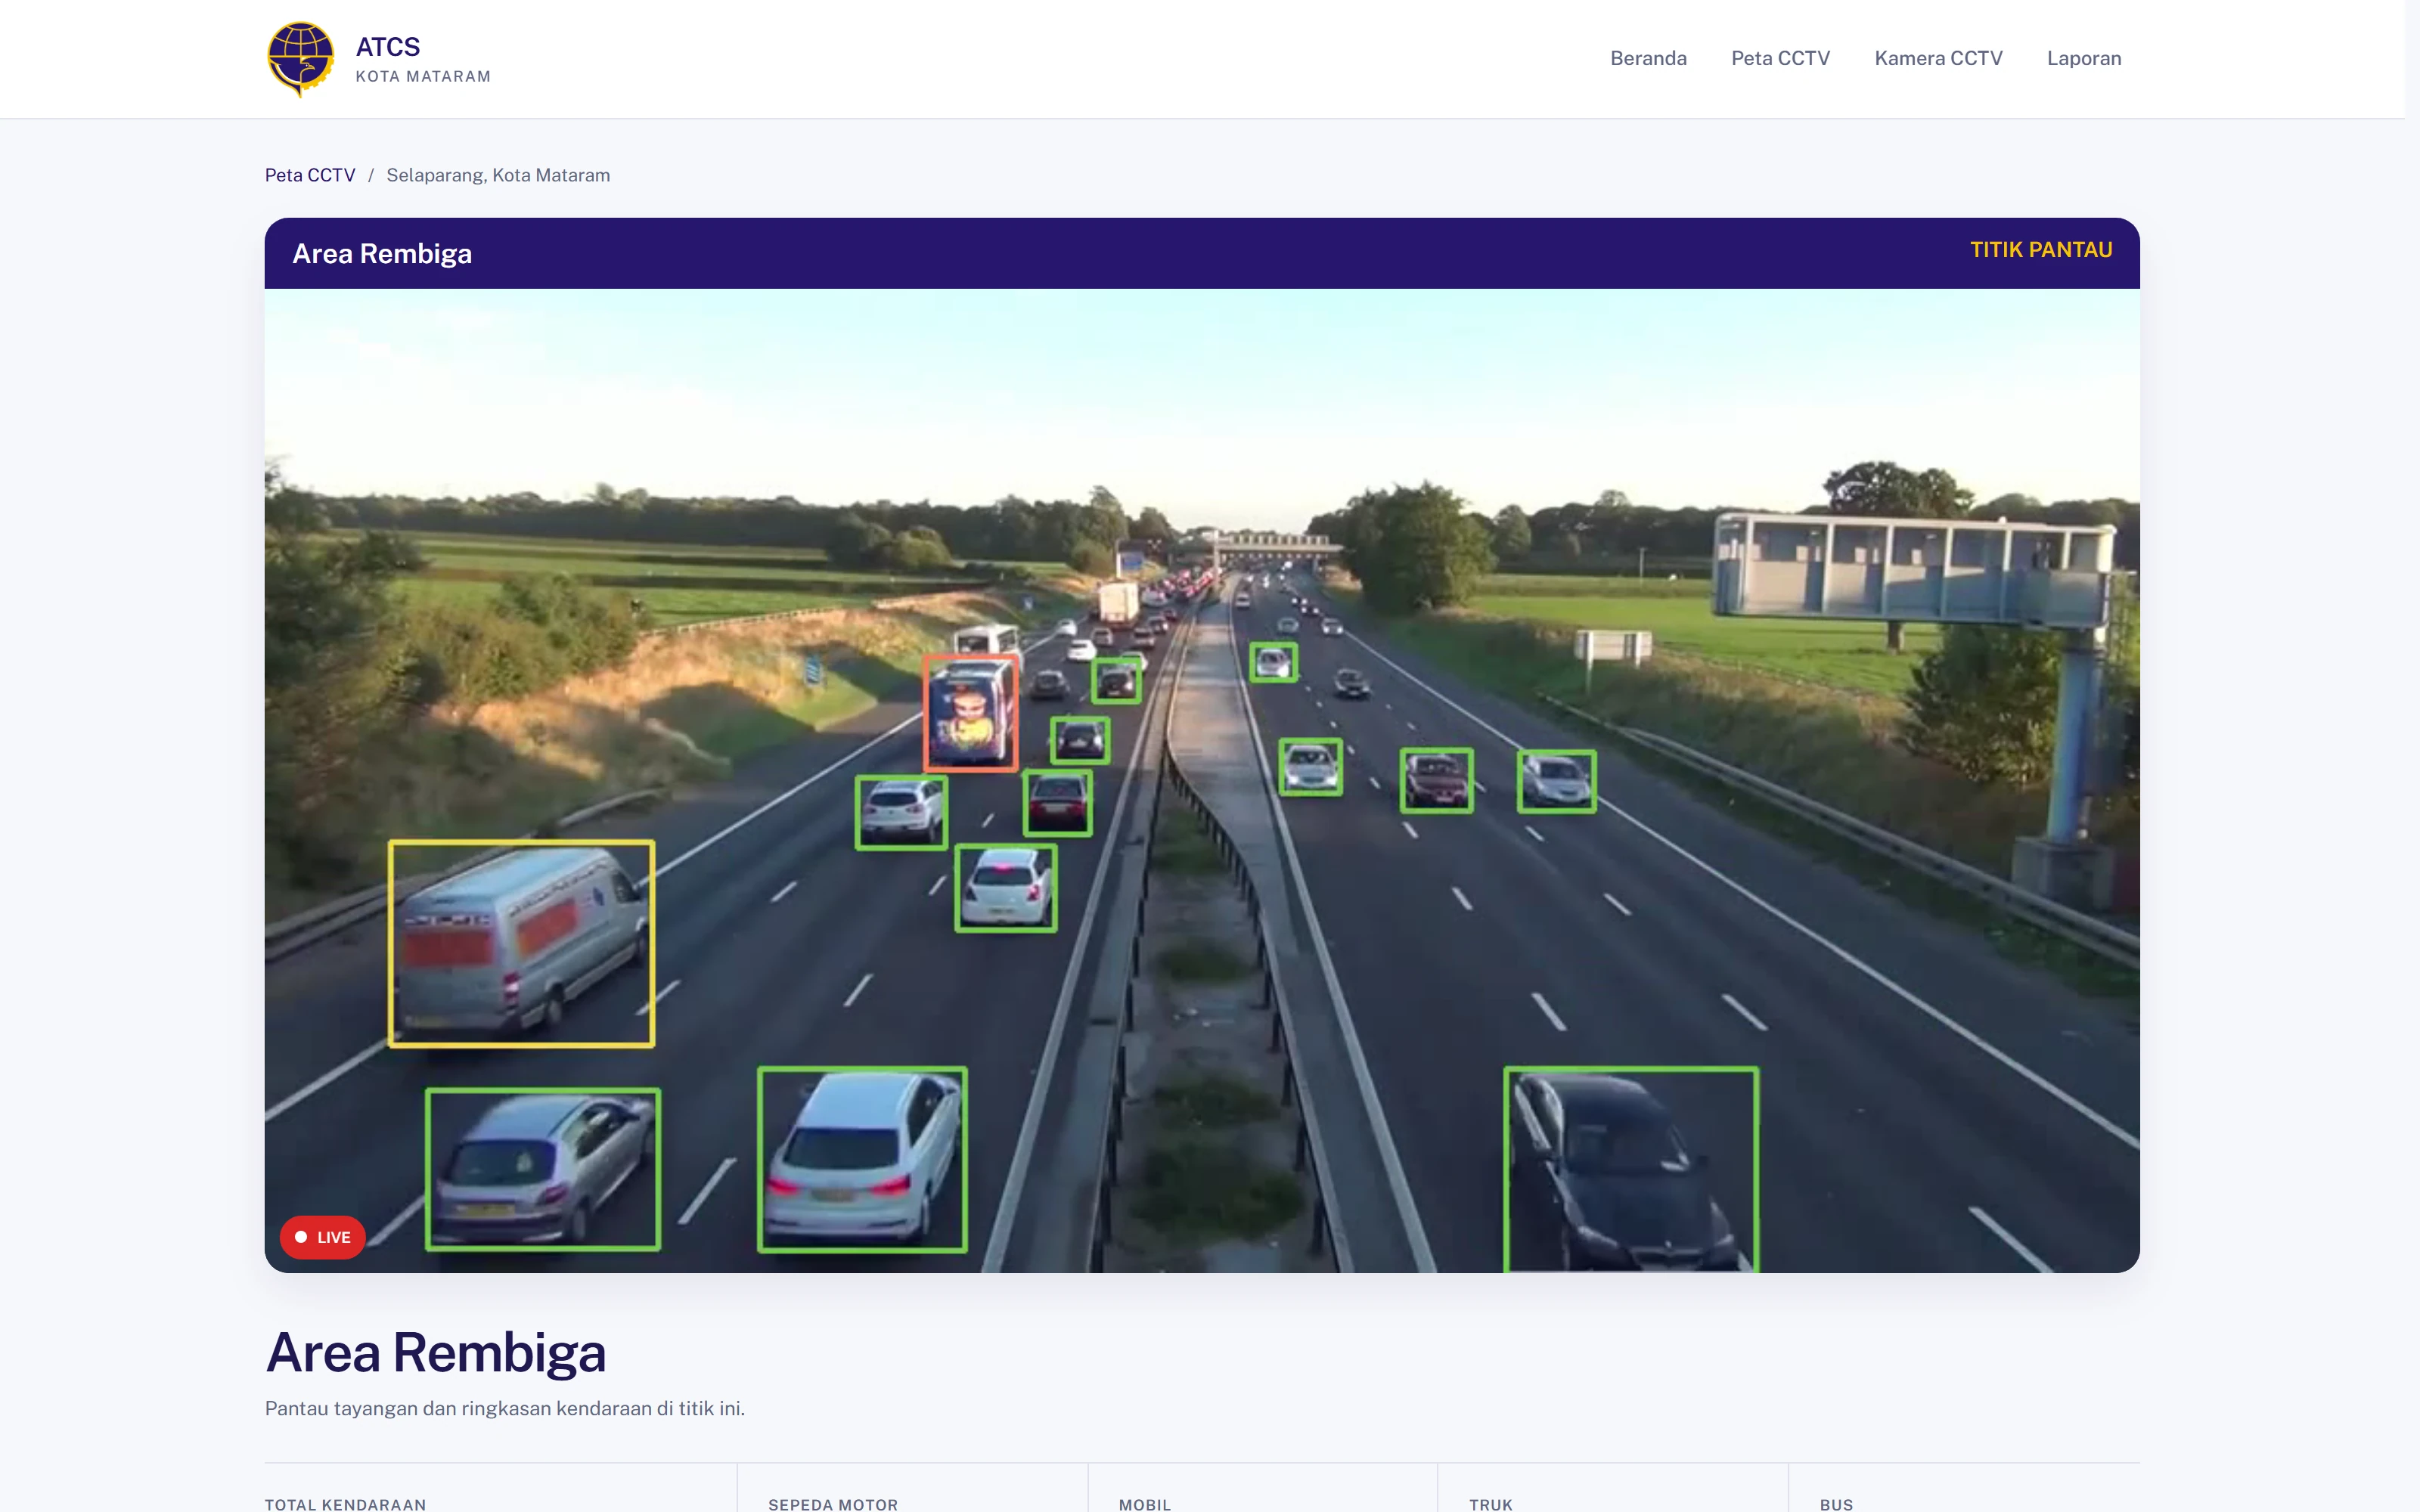2420x1512 pixels.
Task: Click the Peta CCTV breadcrumb link
Action: 310,175
